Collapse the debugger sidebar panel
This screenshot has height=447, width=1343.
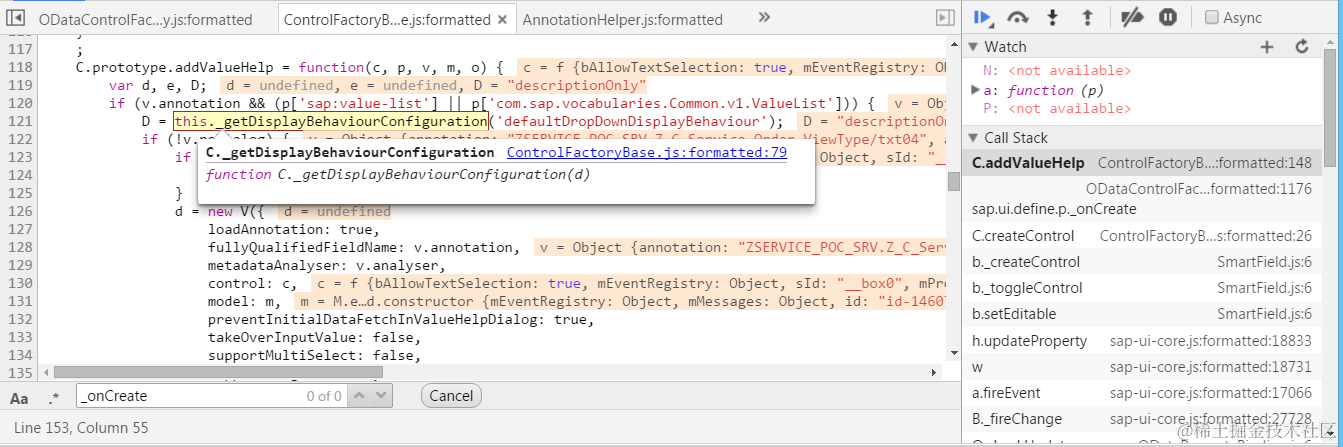click(x=944, y=18)
